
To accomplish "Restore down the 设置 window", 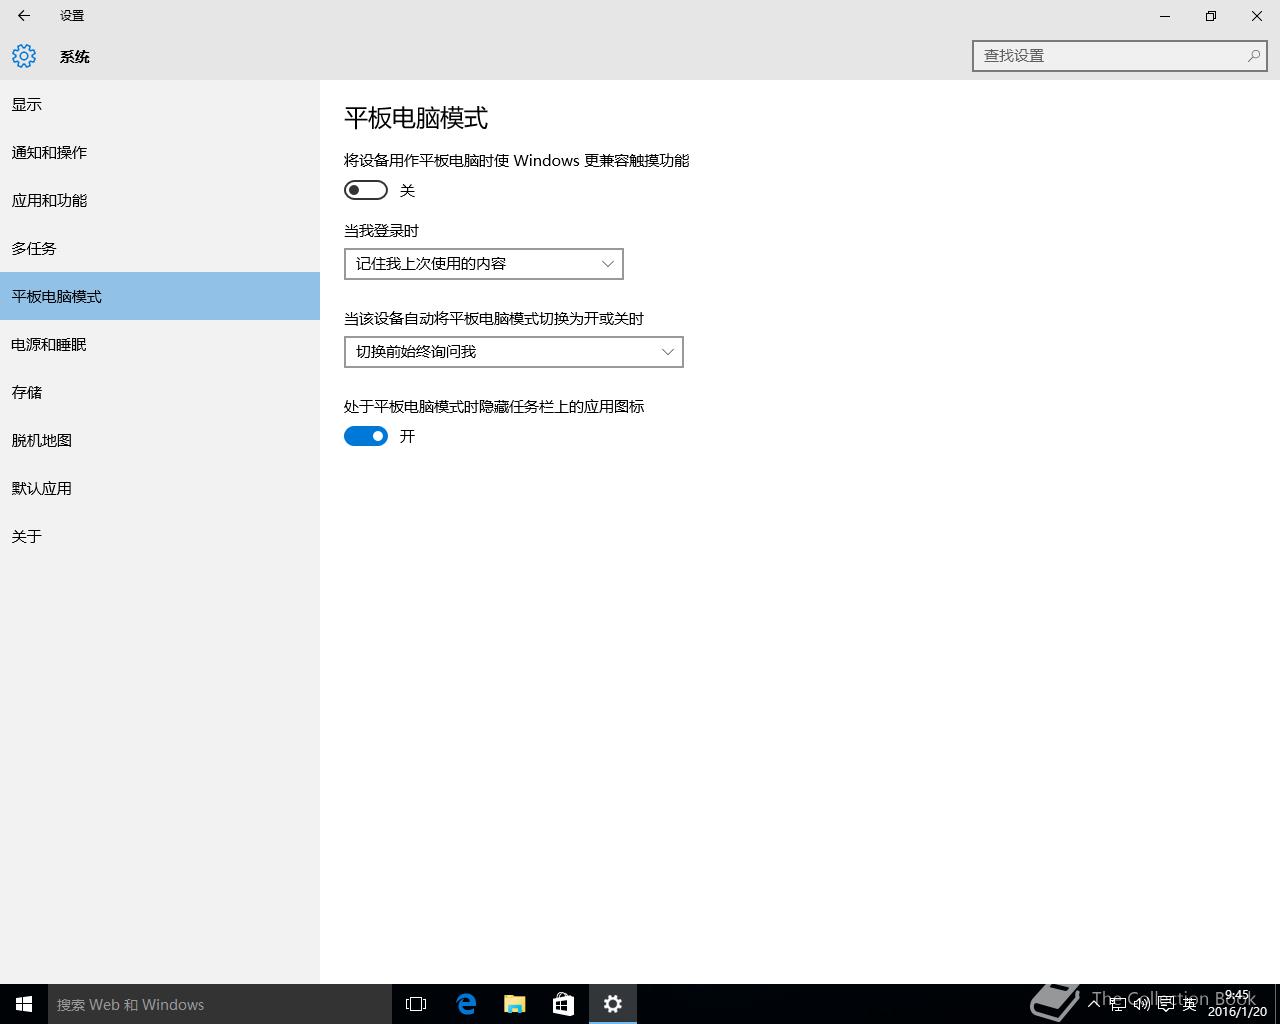I will [x=1211, y=16].
